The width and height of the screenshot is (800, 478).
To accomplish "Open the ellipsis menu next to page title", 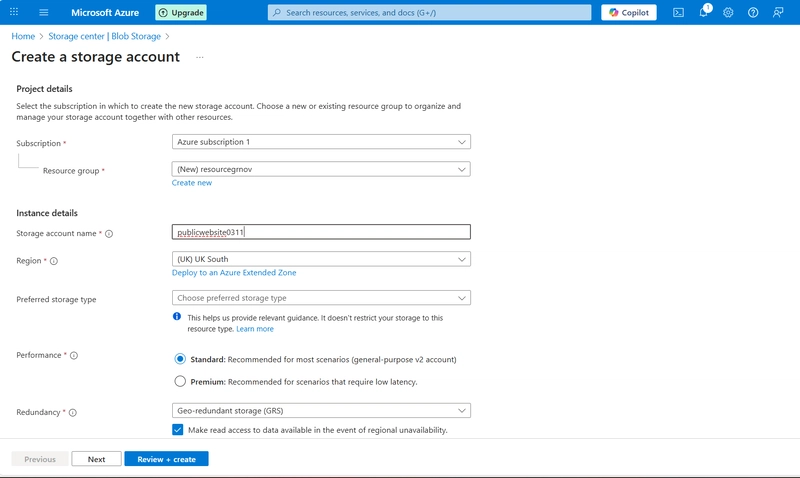I will pyautogui.click(x=199, y=58).
